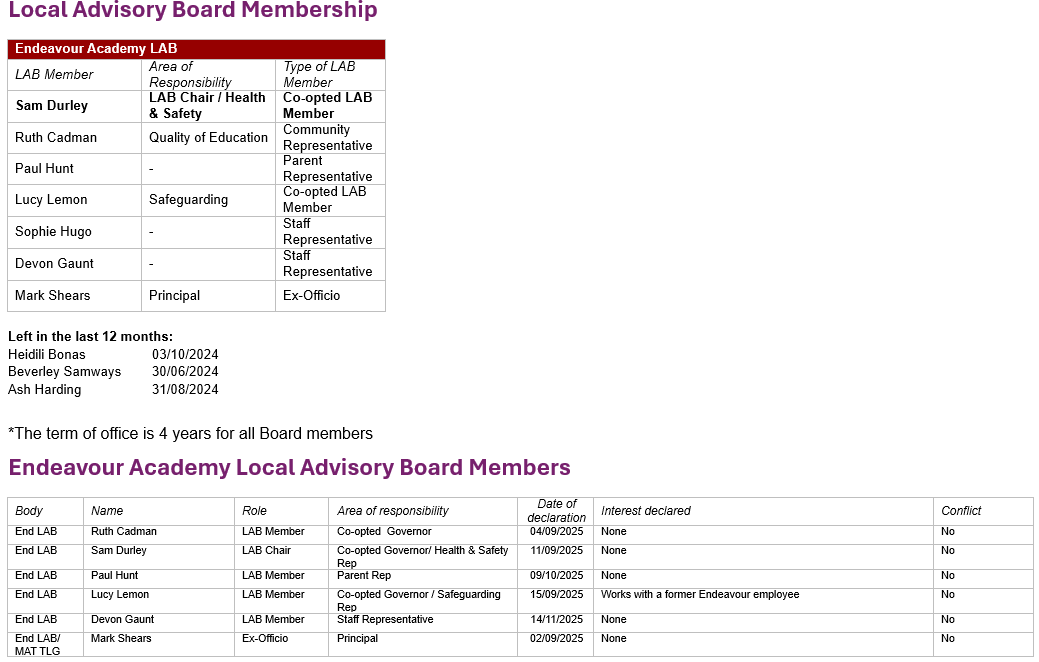1039x662 pixels.
Task: Click the '14/11/2025' declaration date cell
Action: (556, 620)
